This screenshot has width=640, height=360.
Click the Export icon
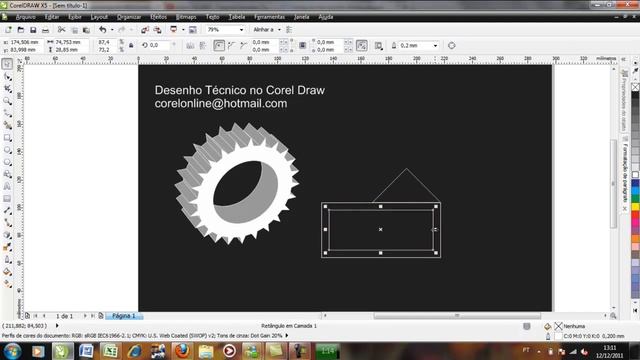[158, 30]
